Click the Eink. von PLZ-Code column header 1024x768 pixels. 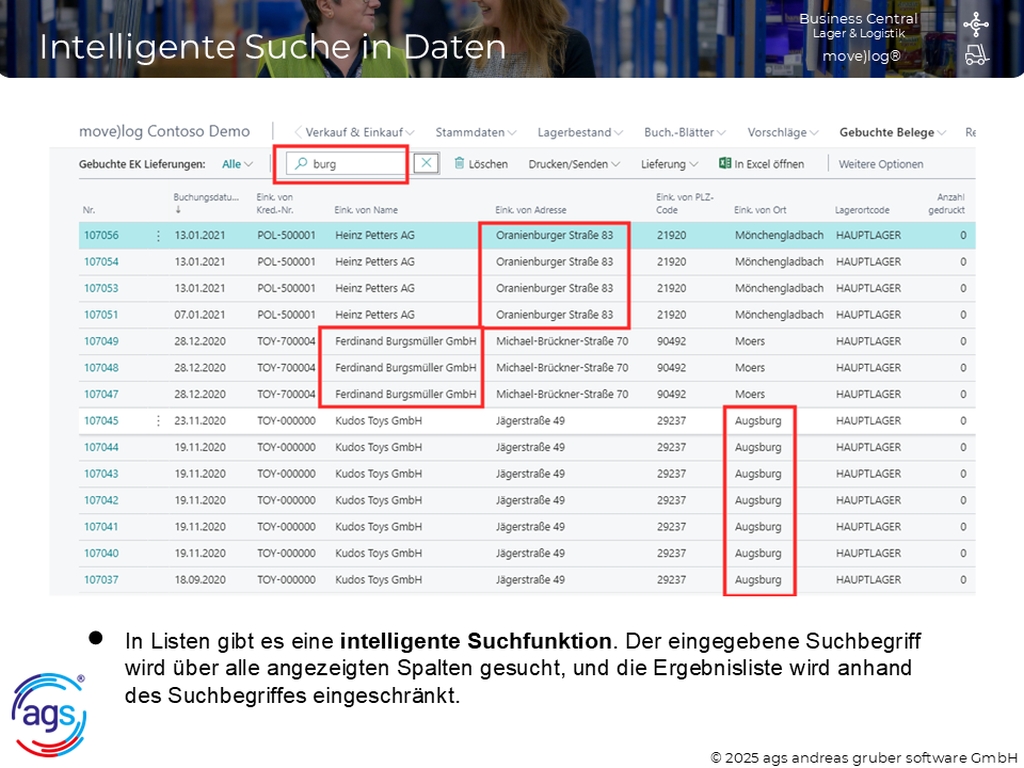pyautogui.click(x=685, y=204)
